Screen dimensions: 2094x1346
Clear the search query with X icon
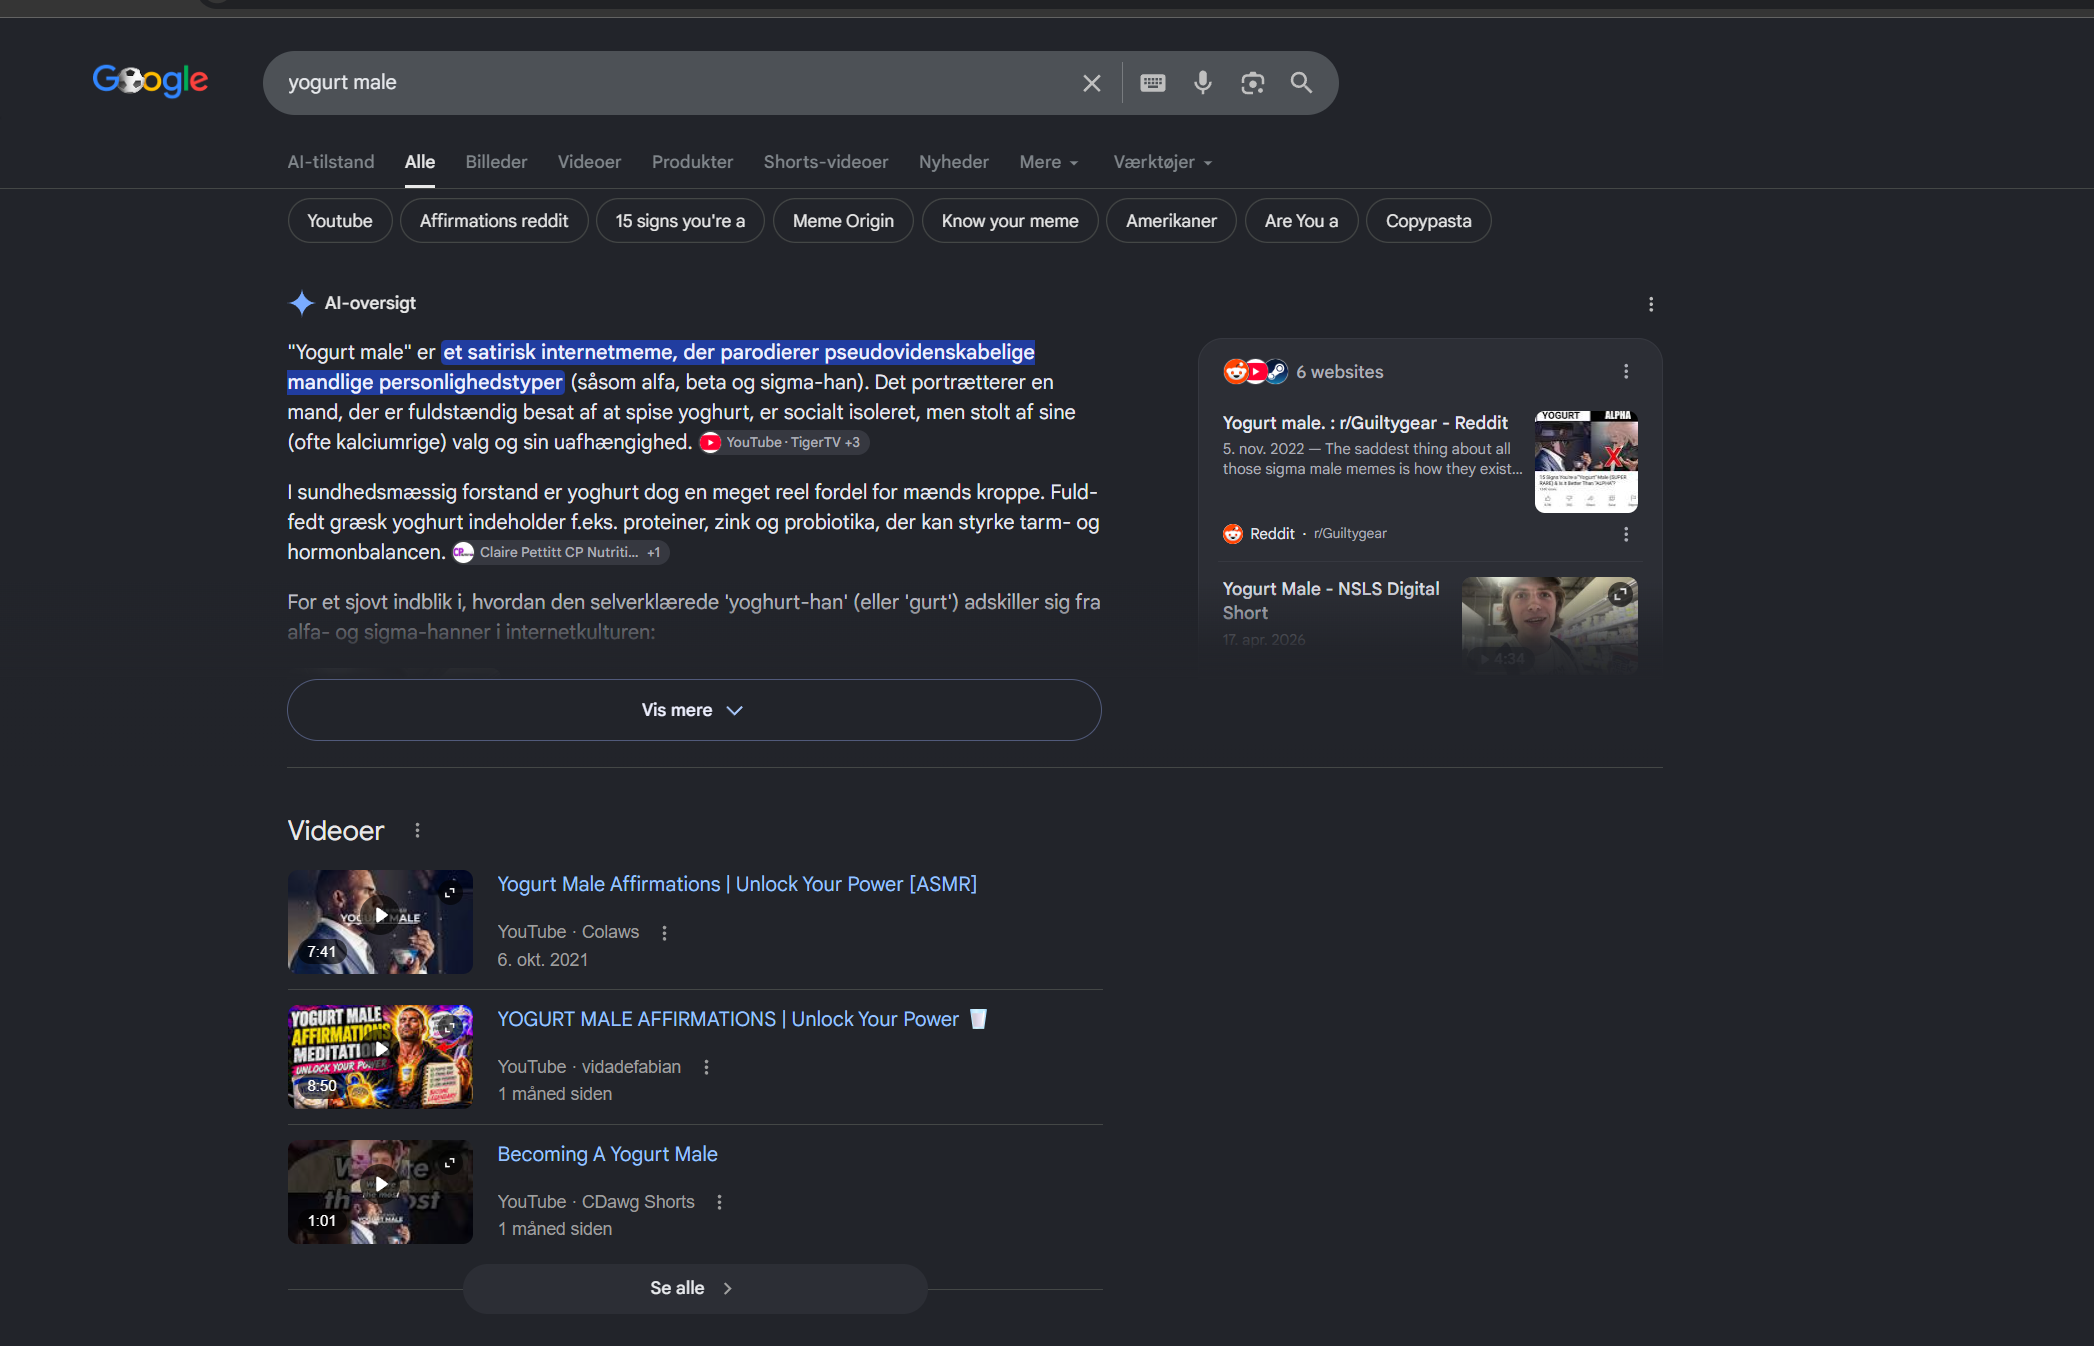pos(1091,83)
